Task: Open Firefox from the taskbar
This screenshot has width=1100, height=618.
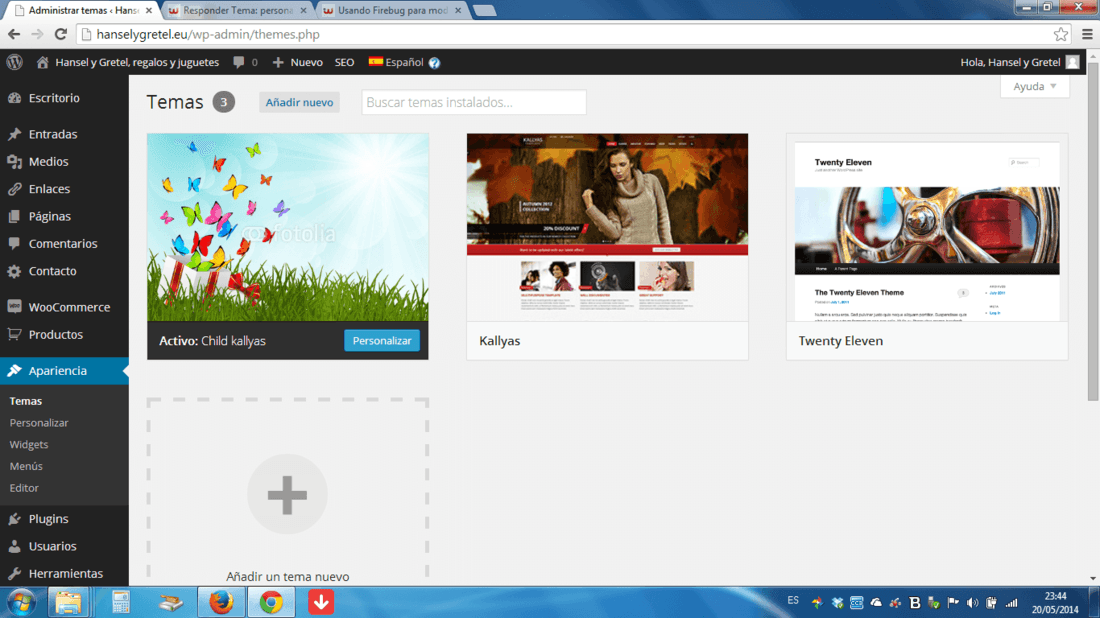Action: 221,602
